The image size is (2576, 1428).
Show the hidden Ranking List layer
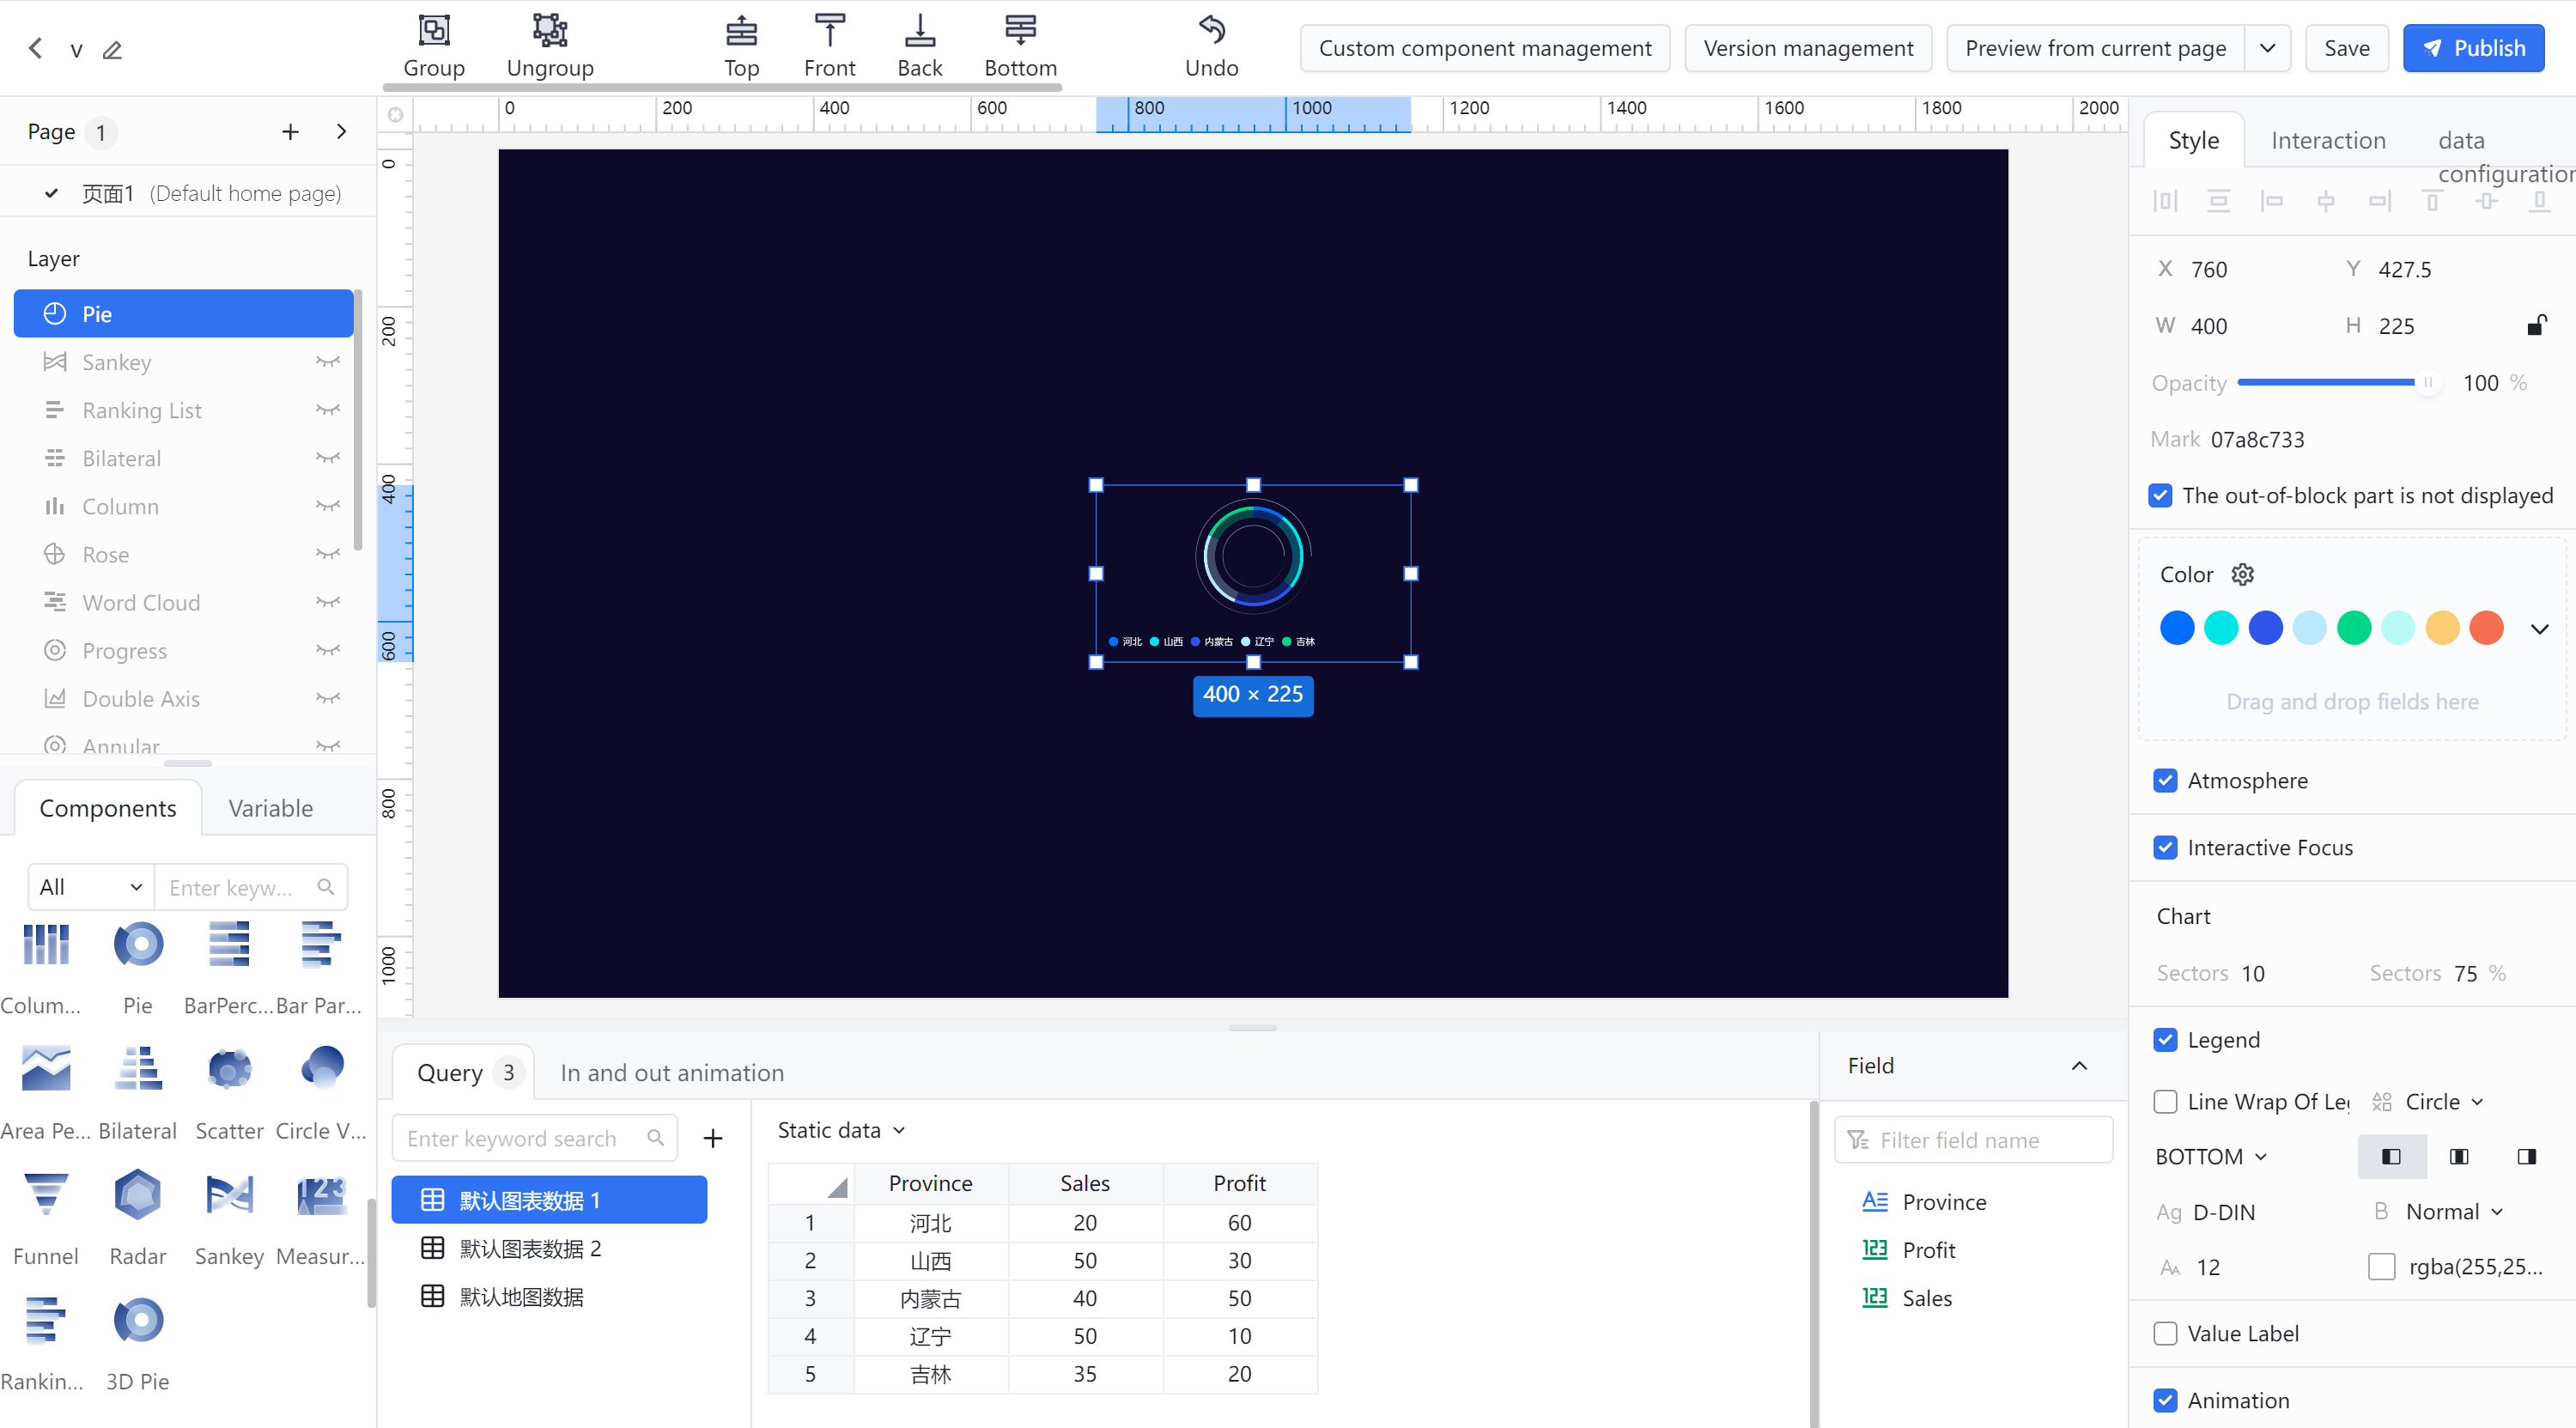point(328,409)
